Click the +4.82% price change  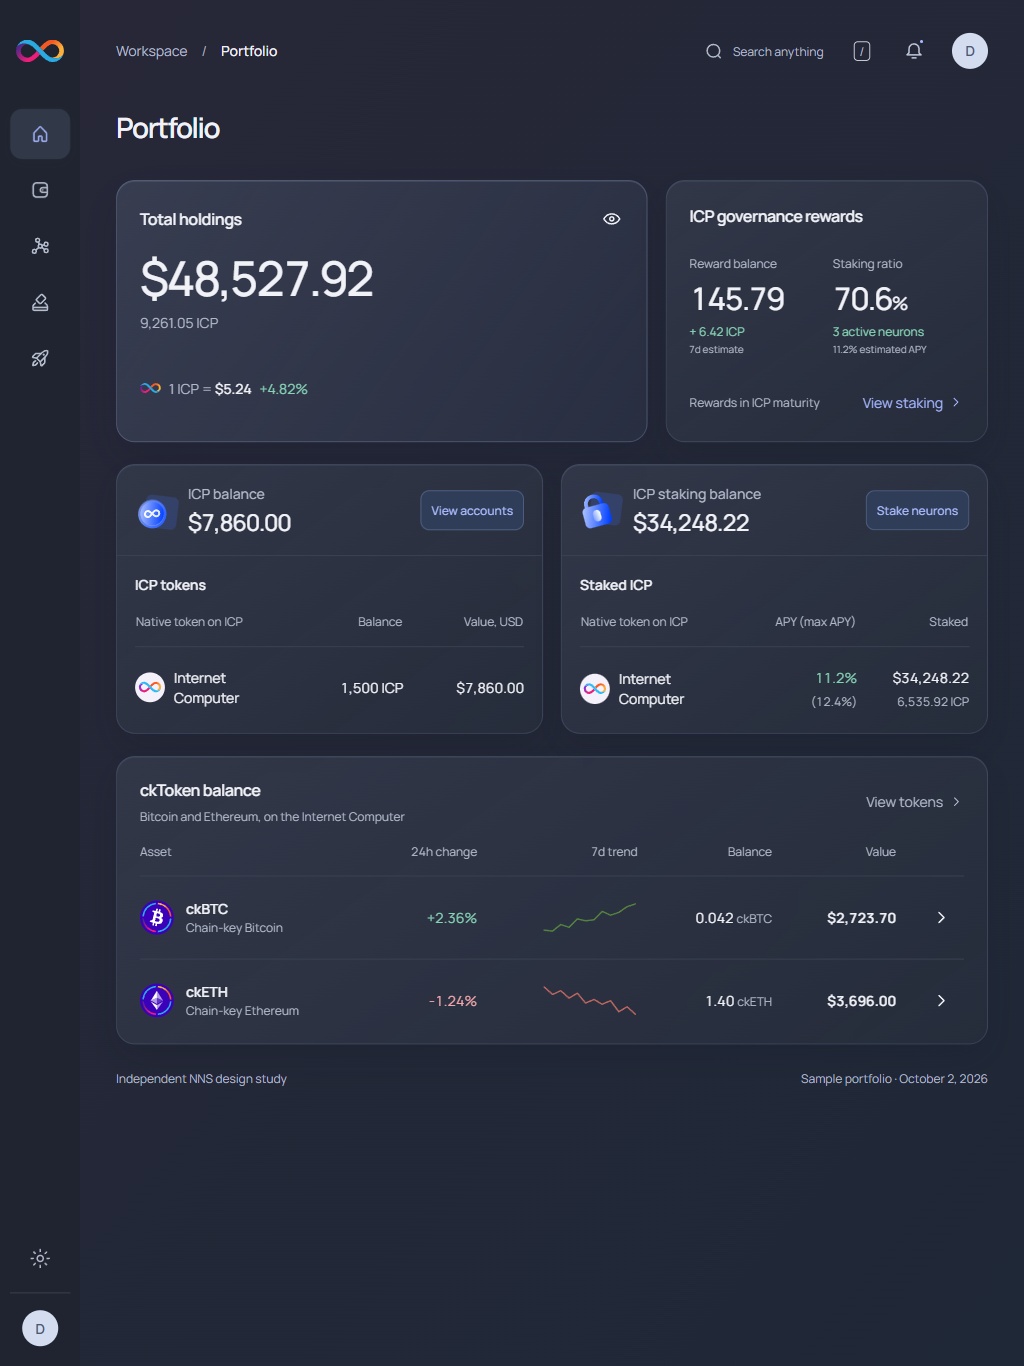pyautogui.click(x=284, y=389)
